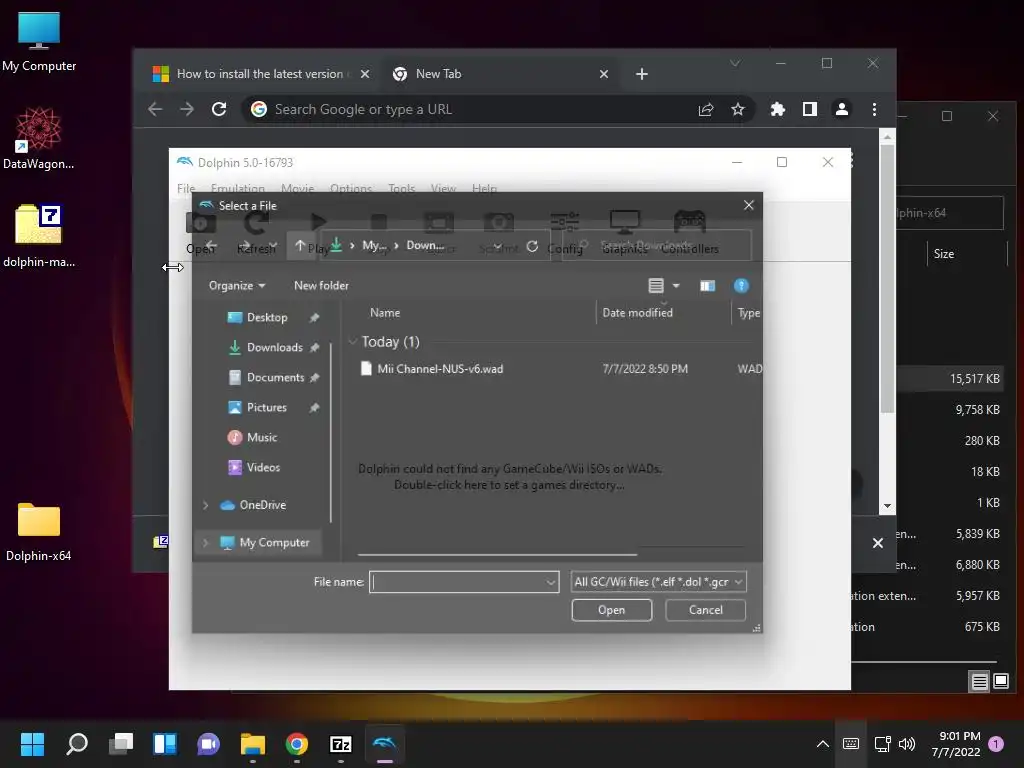
Task: Switch File Explorer to details view icon
Action: 979,682
